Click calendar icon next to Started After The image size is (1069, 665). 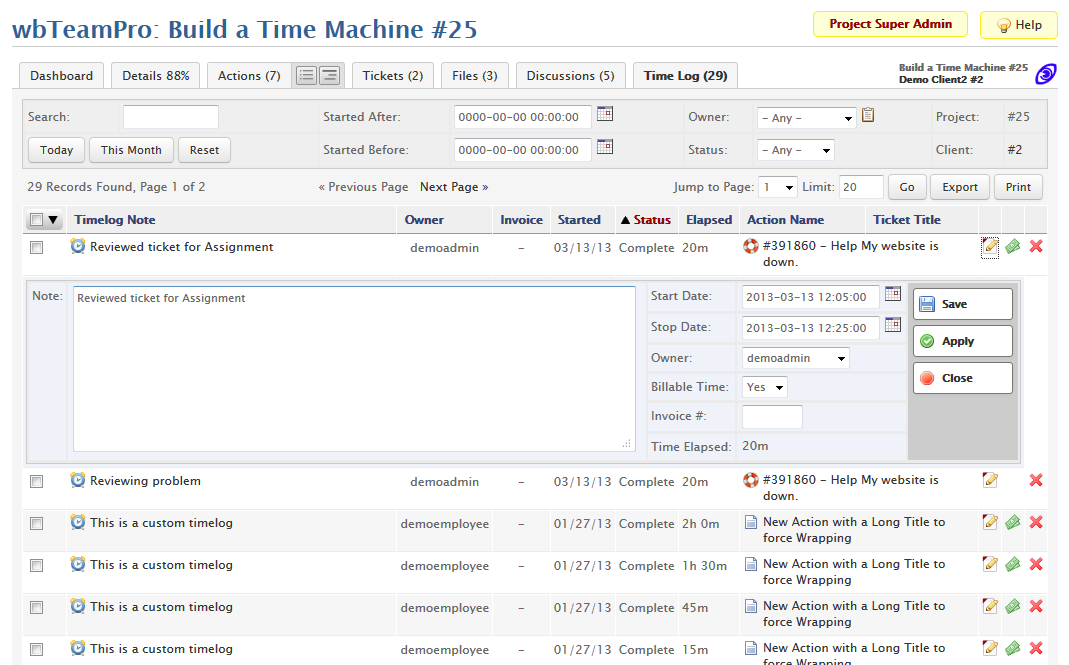click(605, 114)
